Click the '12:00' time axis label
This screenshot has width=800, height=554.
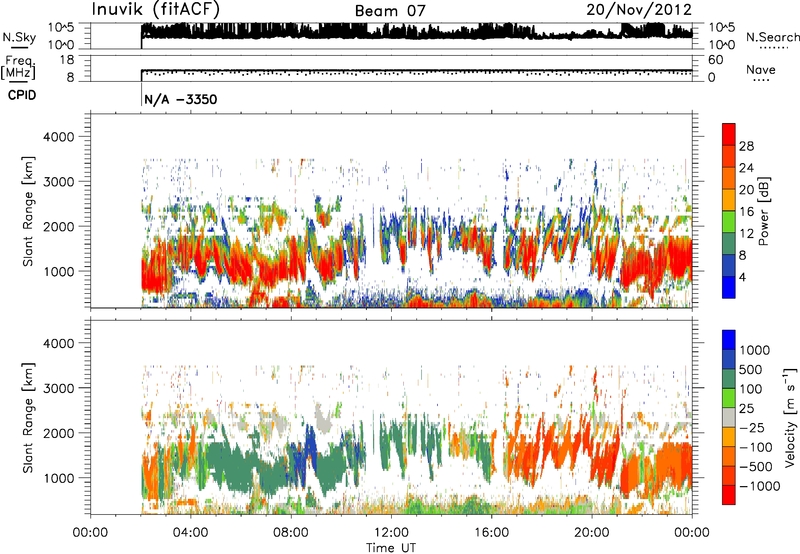click(391, 533)
